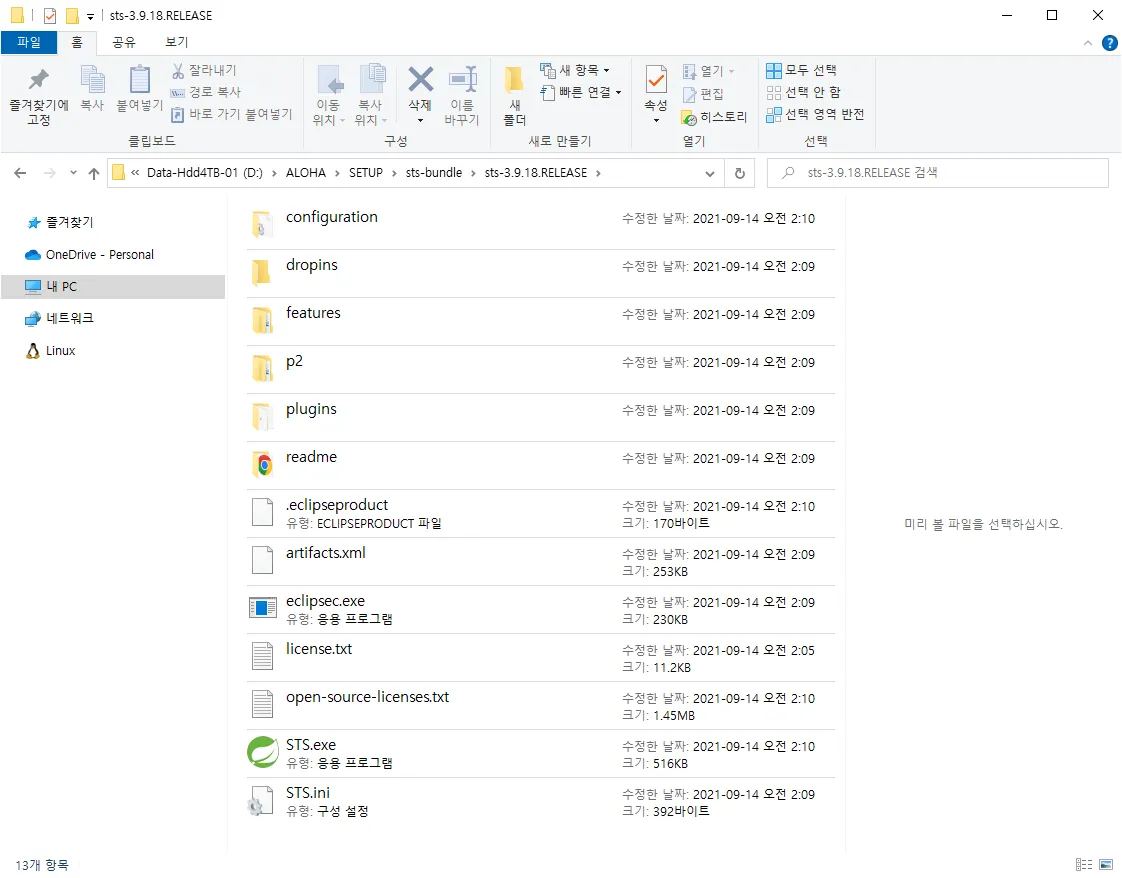Open recent locations dropdown arrow

pyautogui.click(x=73, y=173)
